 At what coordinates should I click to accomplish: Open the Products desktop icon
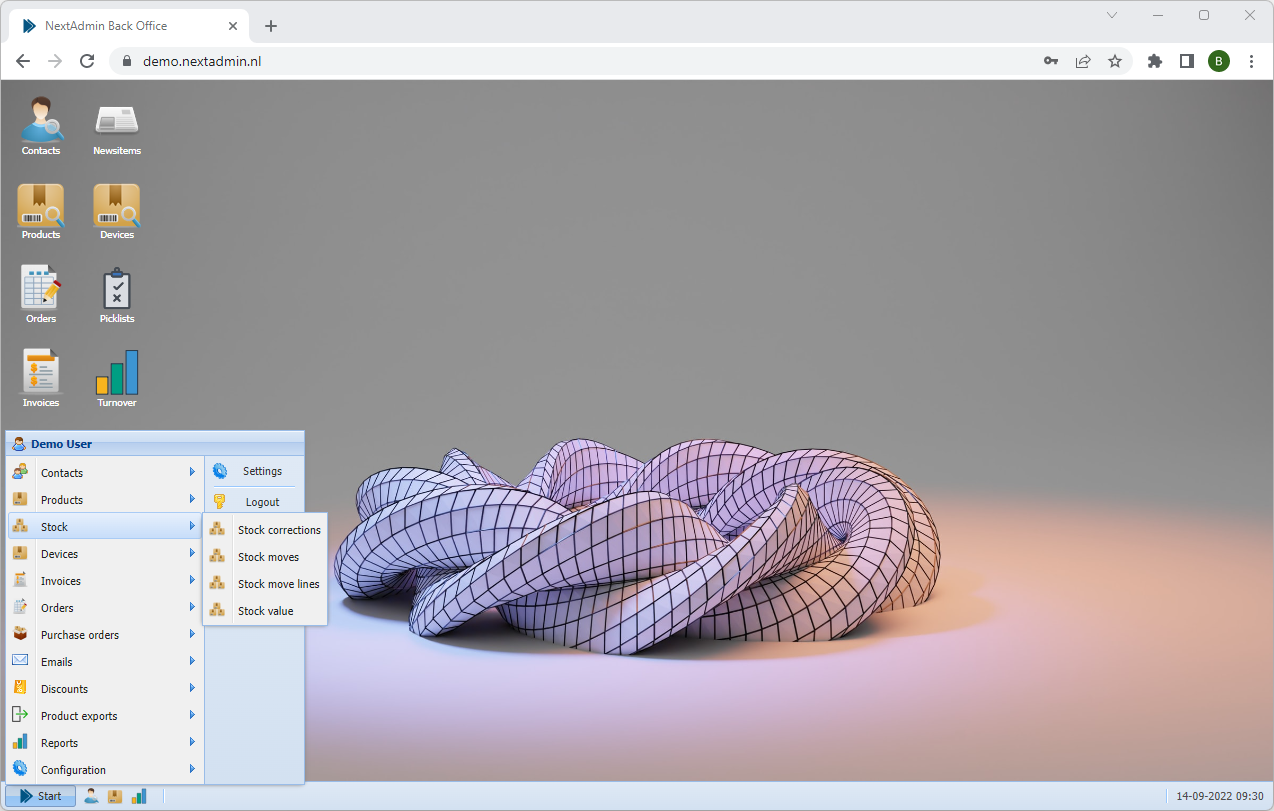(x=41, y=210)
